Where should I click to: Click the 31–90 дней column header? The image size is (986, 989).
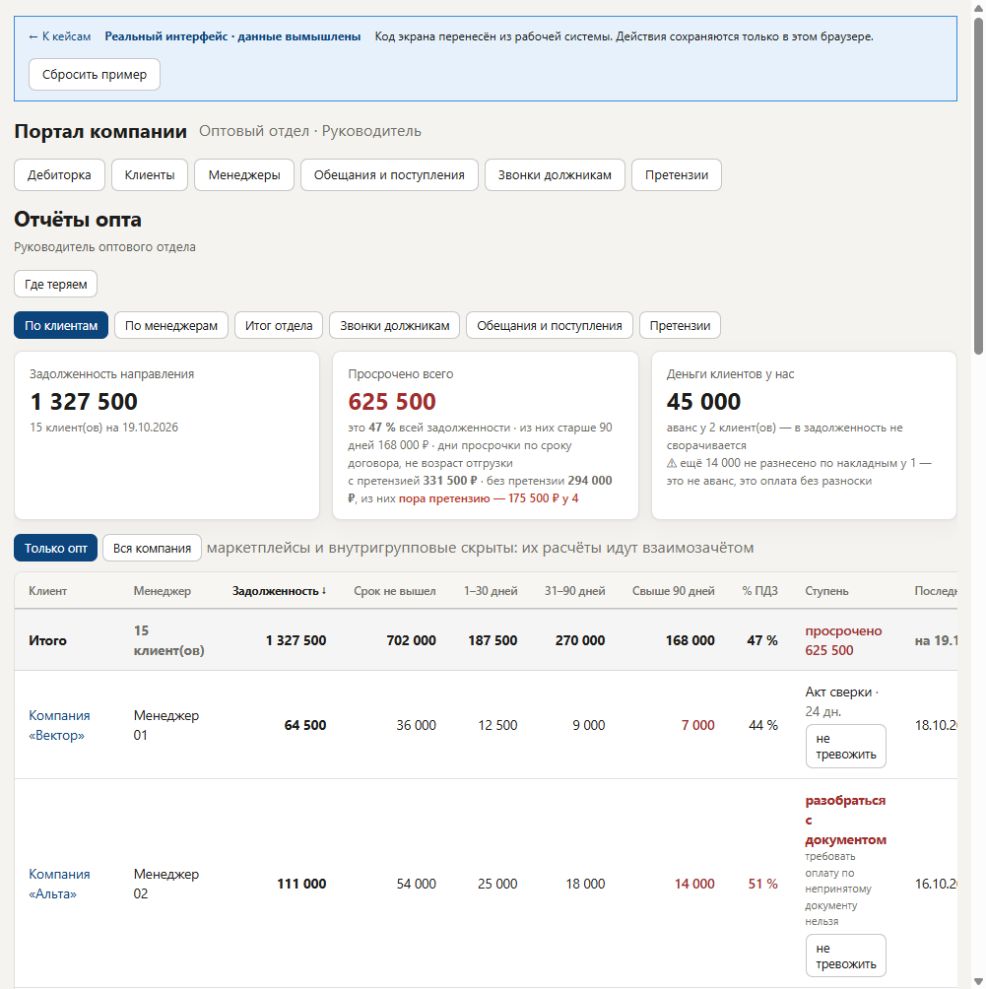(x=575, y=591)
